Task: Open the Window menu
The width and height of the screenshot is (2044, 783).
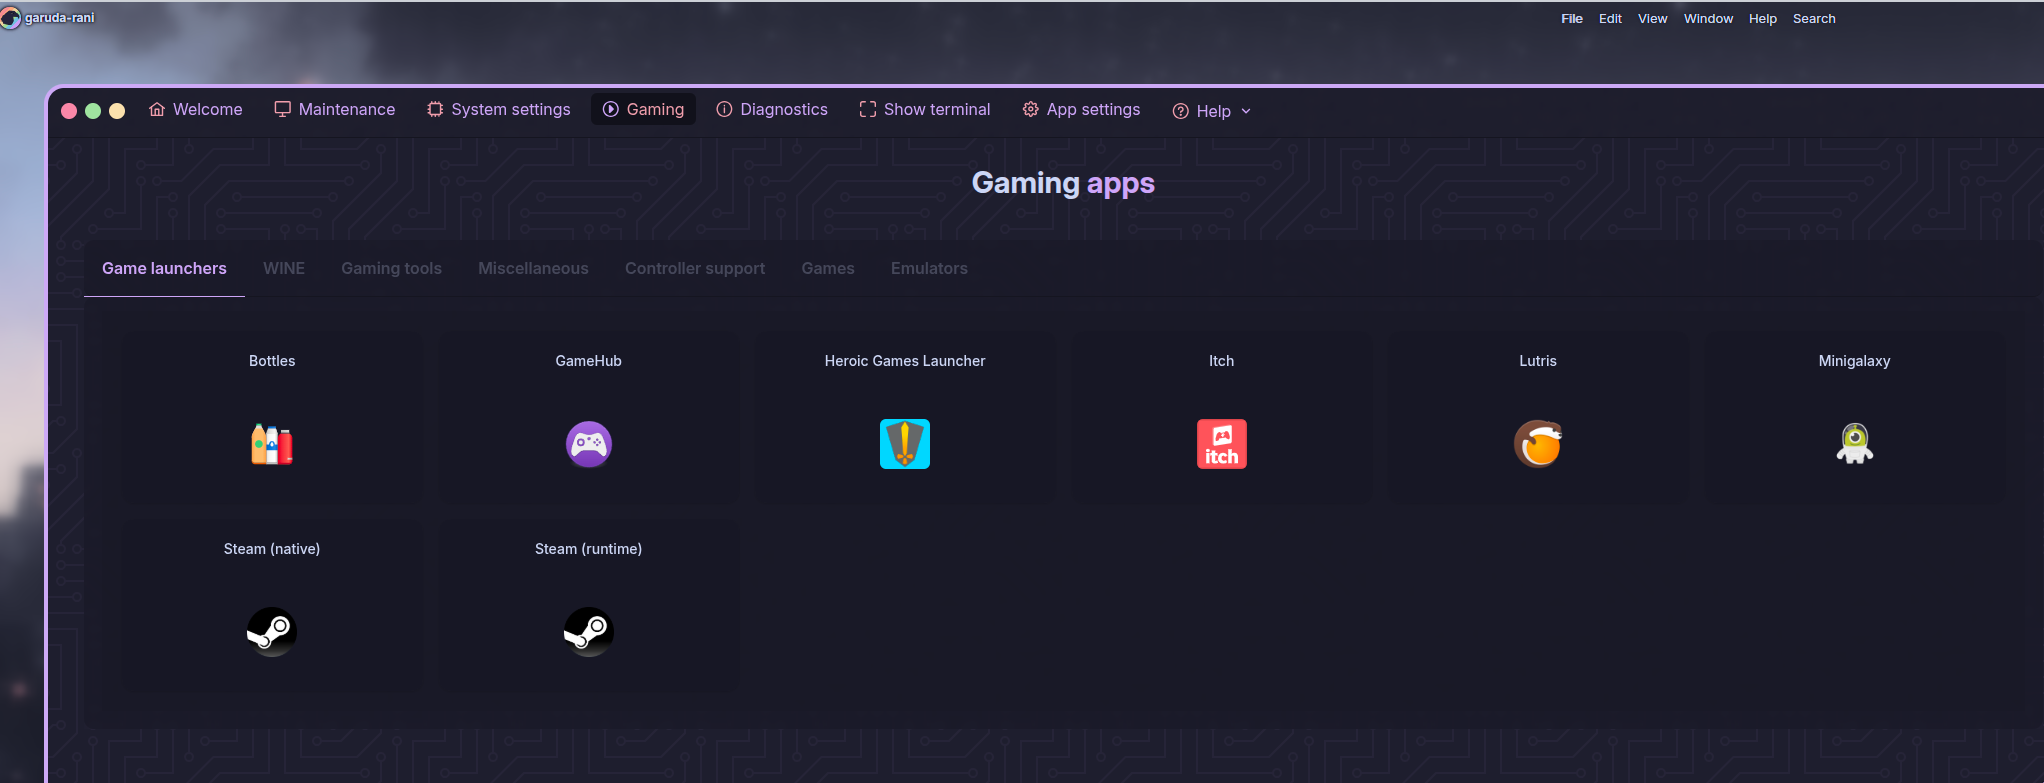Action: (1708, 19)
